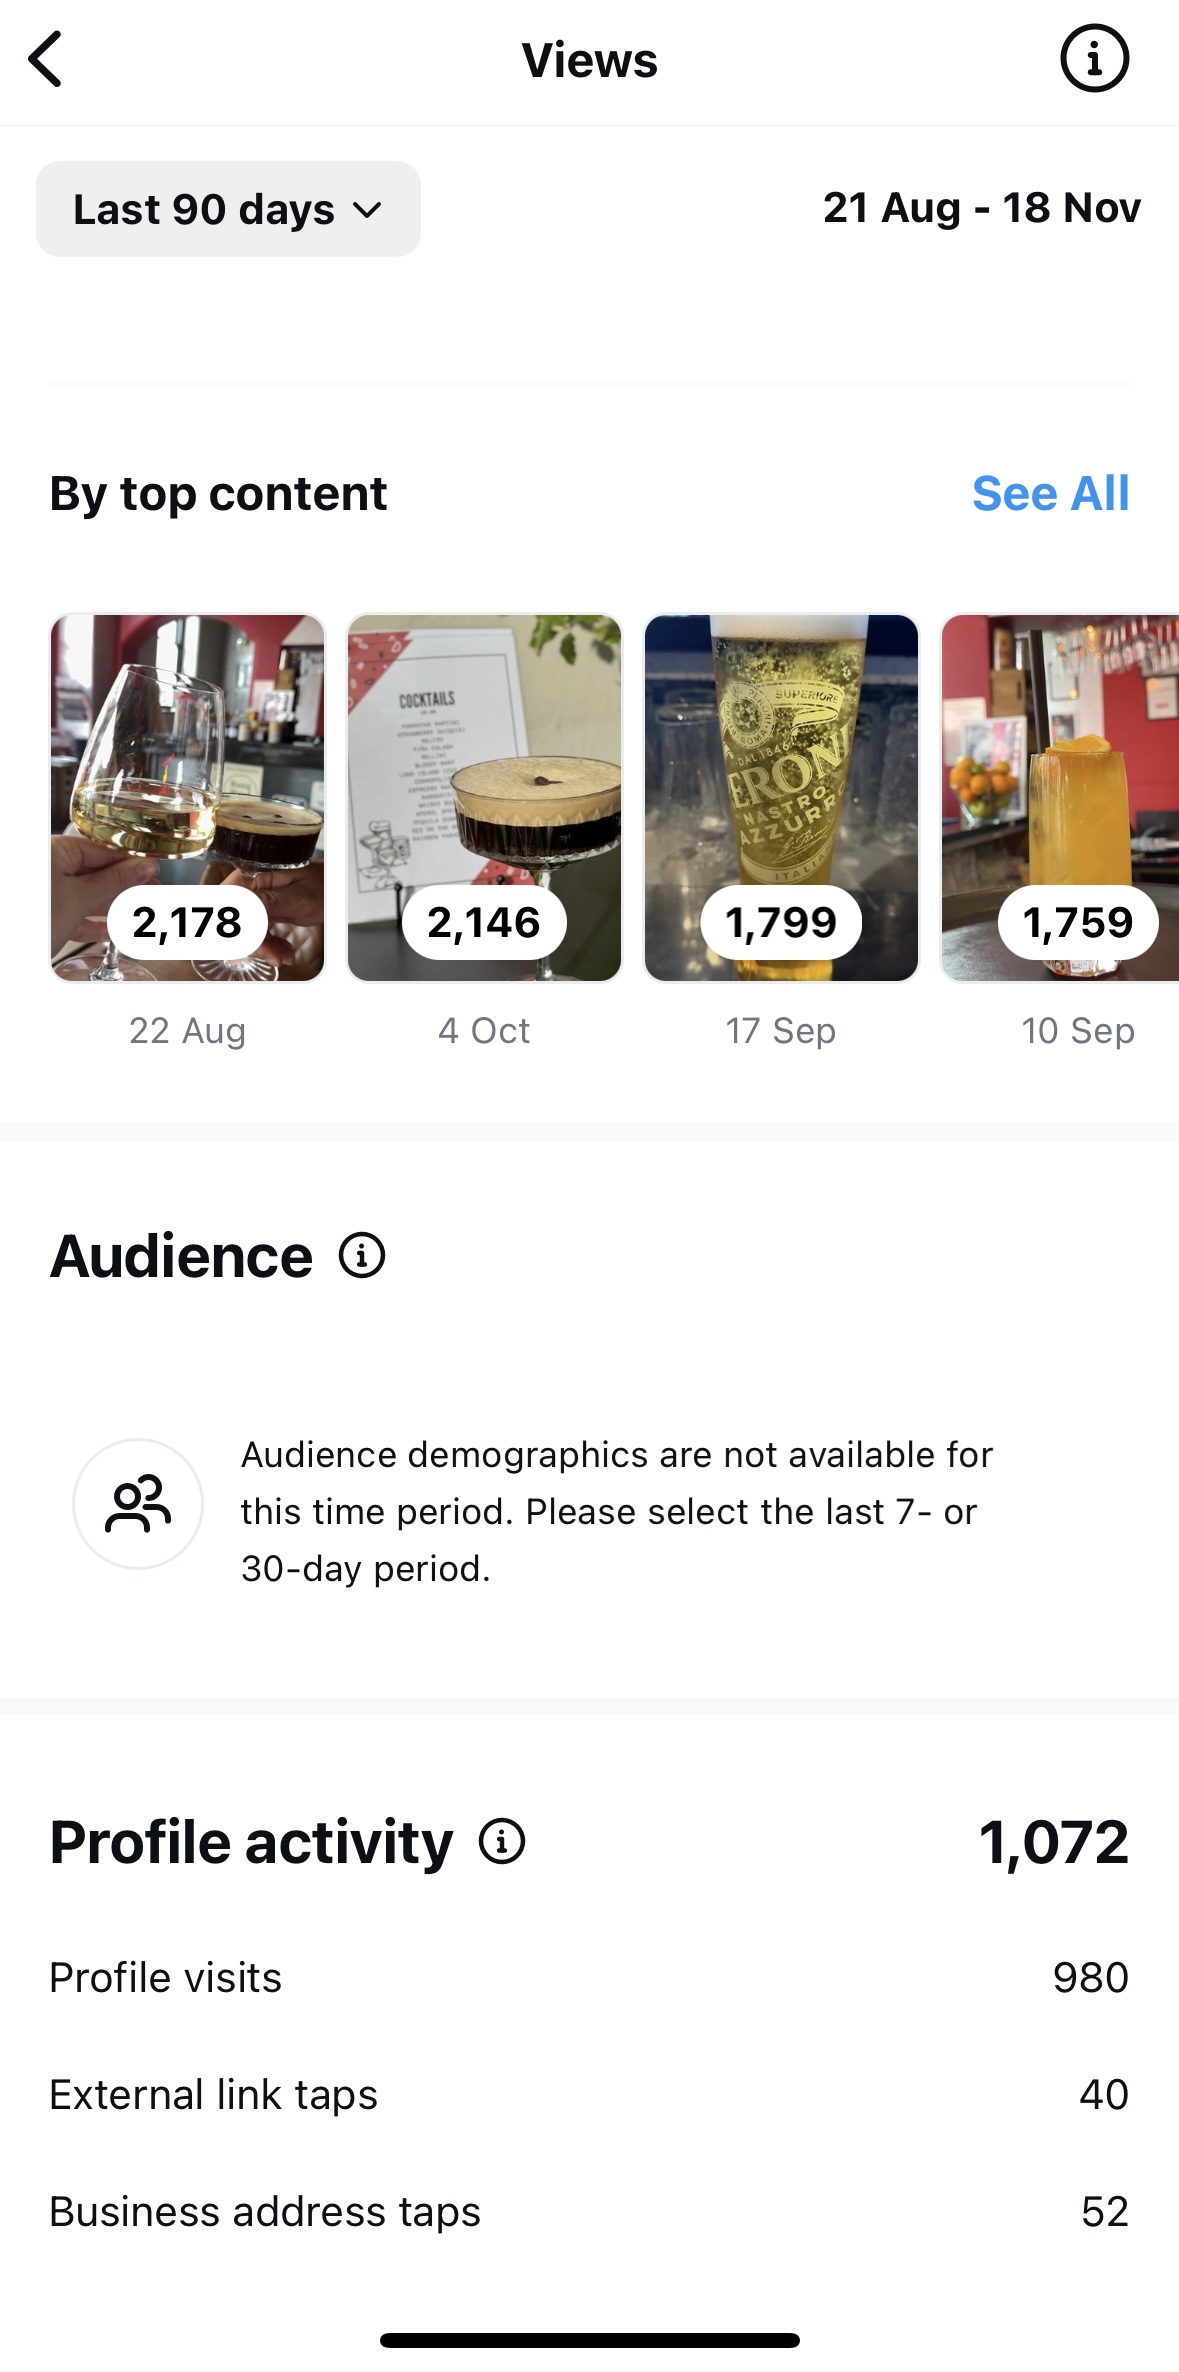Open the 17 Sep Peroni beer post
This screenshot has width=1179, height=2372.
(x=781, y=760)
